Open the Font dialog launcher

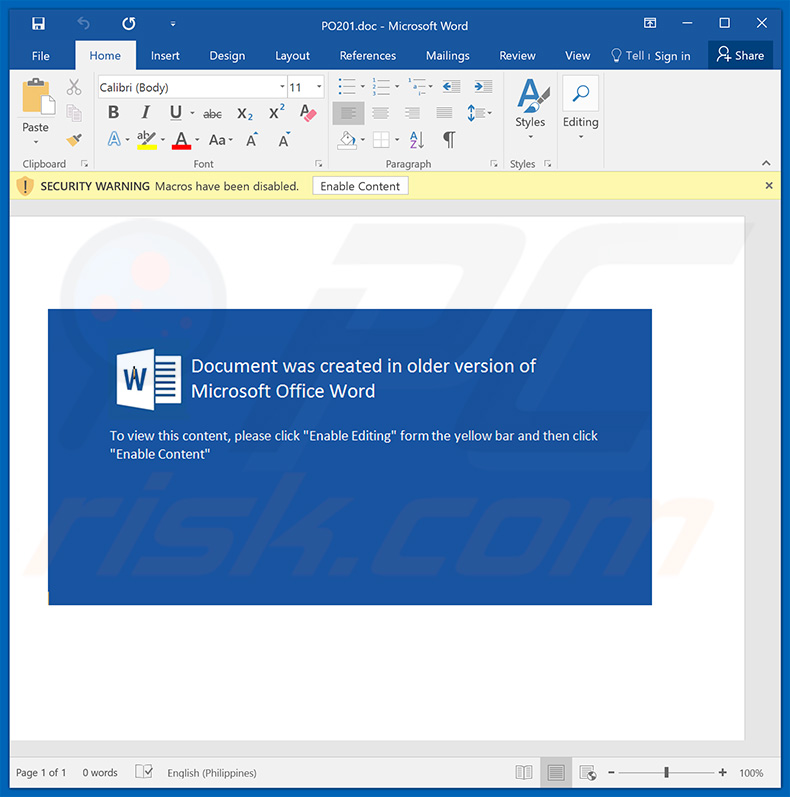coord(319,164)
